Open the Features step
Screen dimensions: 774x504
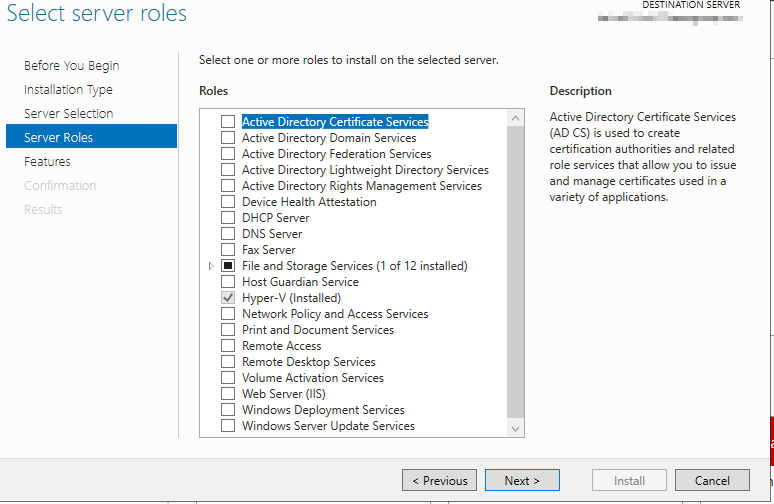pyautogui.click(x=47, y=161)
